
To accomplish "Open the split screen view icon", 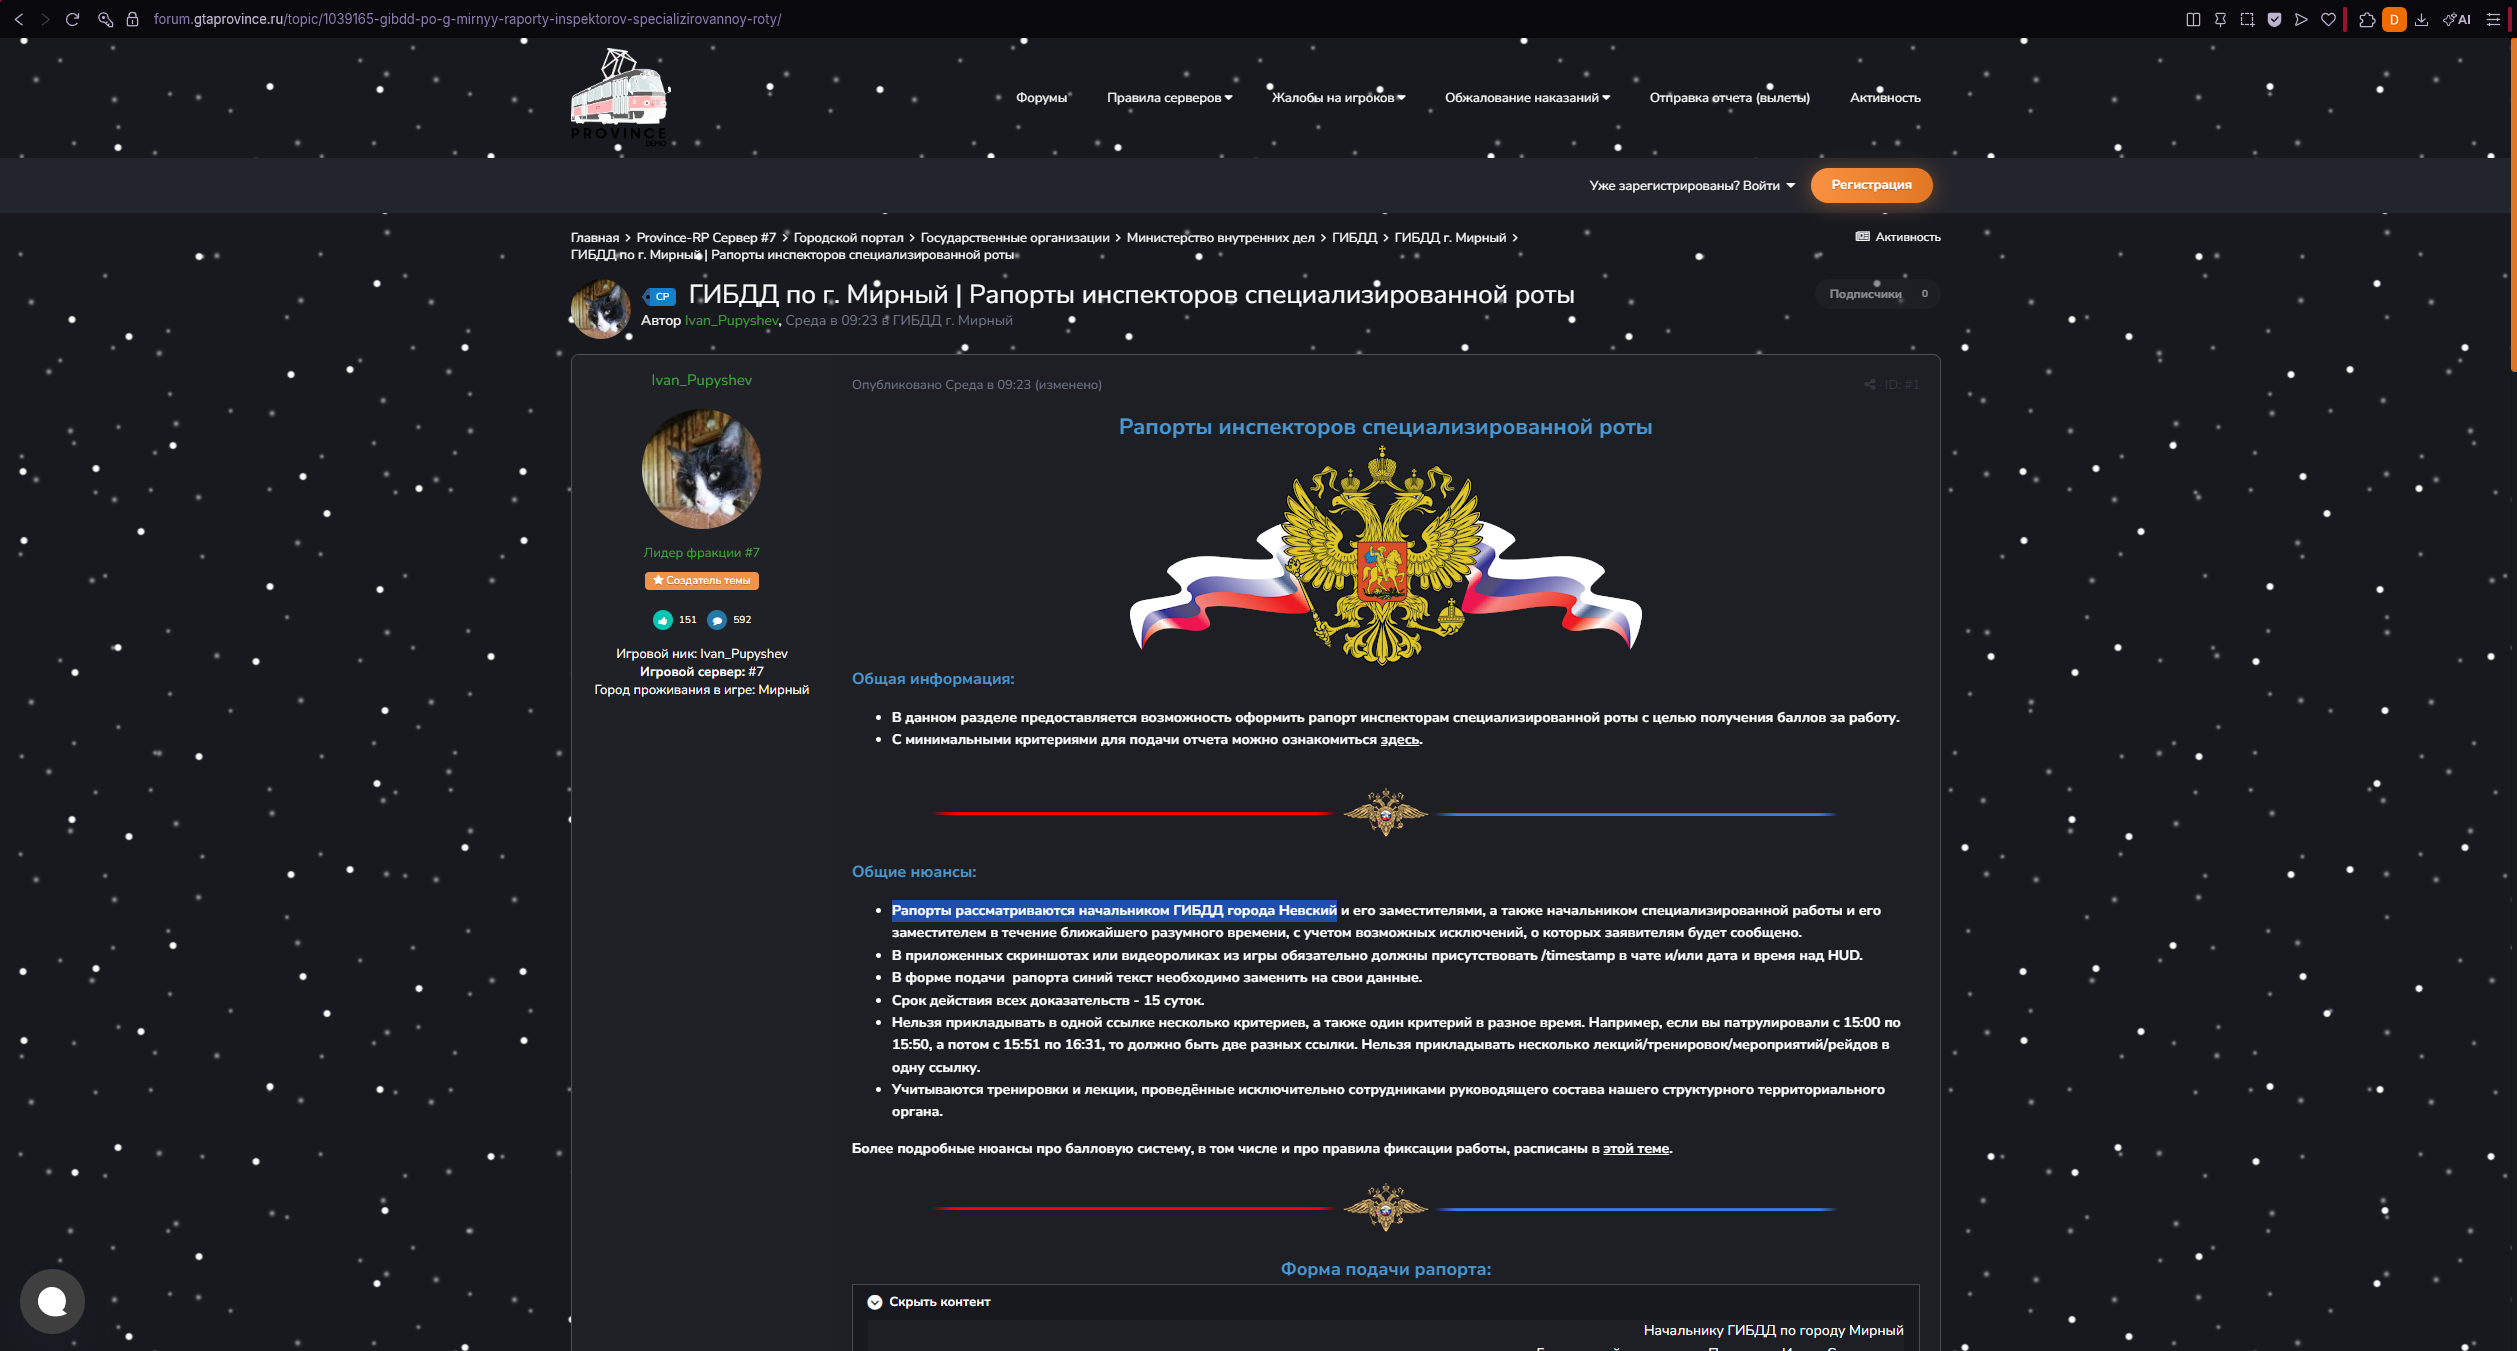I will (x=2193, y=19).
